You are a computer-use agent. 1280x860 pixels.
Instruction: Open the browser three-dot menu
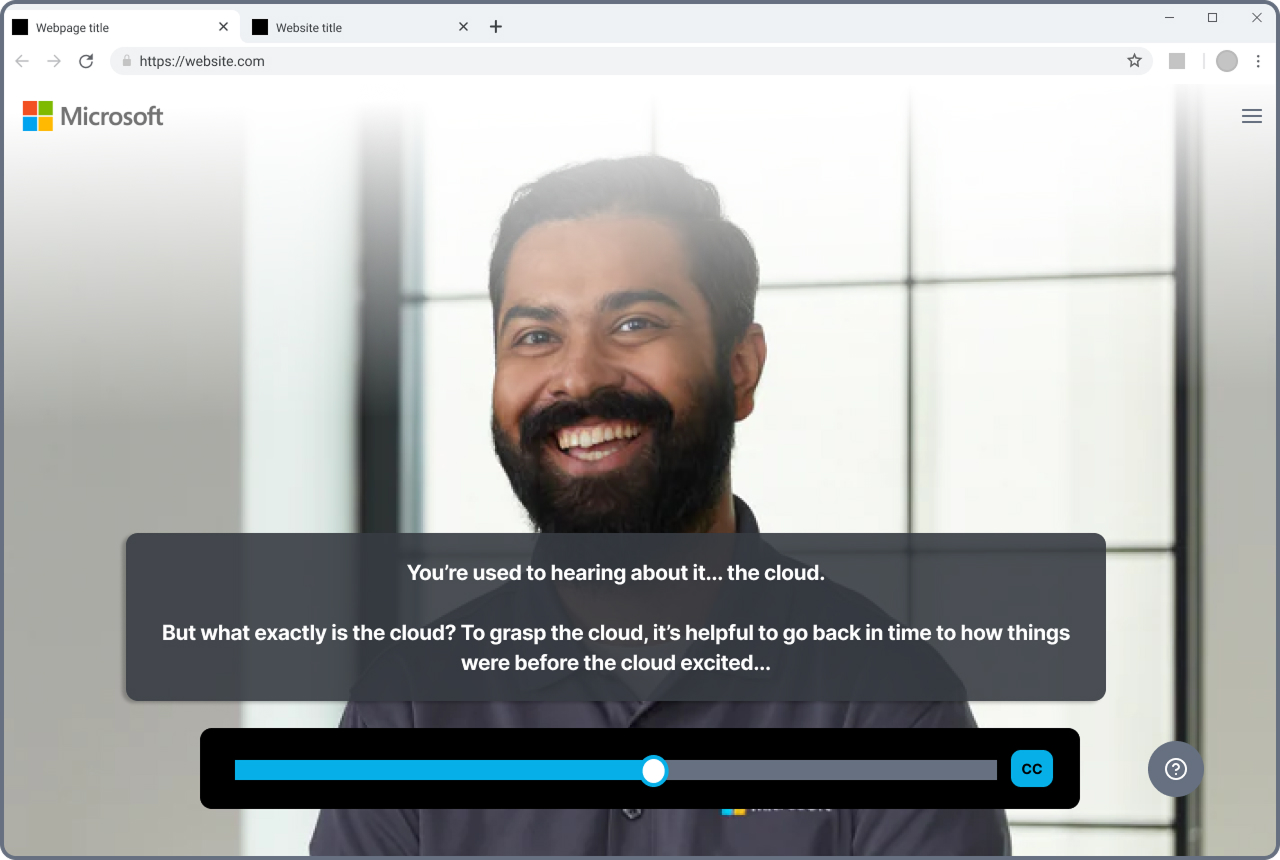[x=1258, y=61]
